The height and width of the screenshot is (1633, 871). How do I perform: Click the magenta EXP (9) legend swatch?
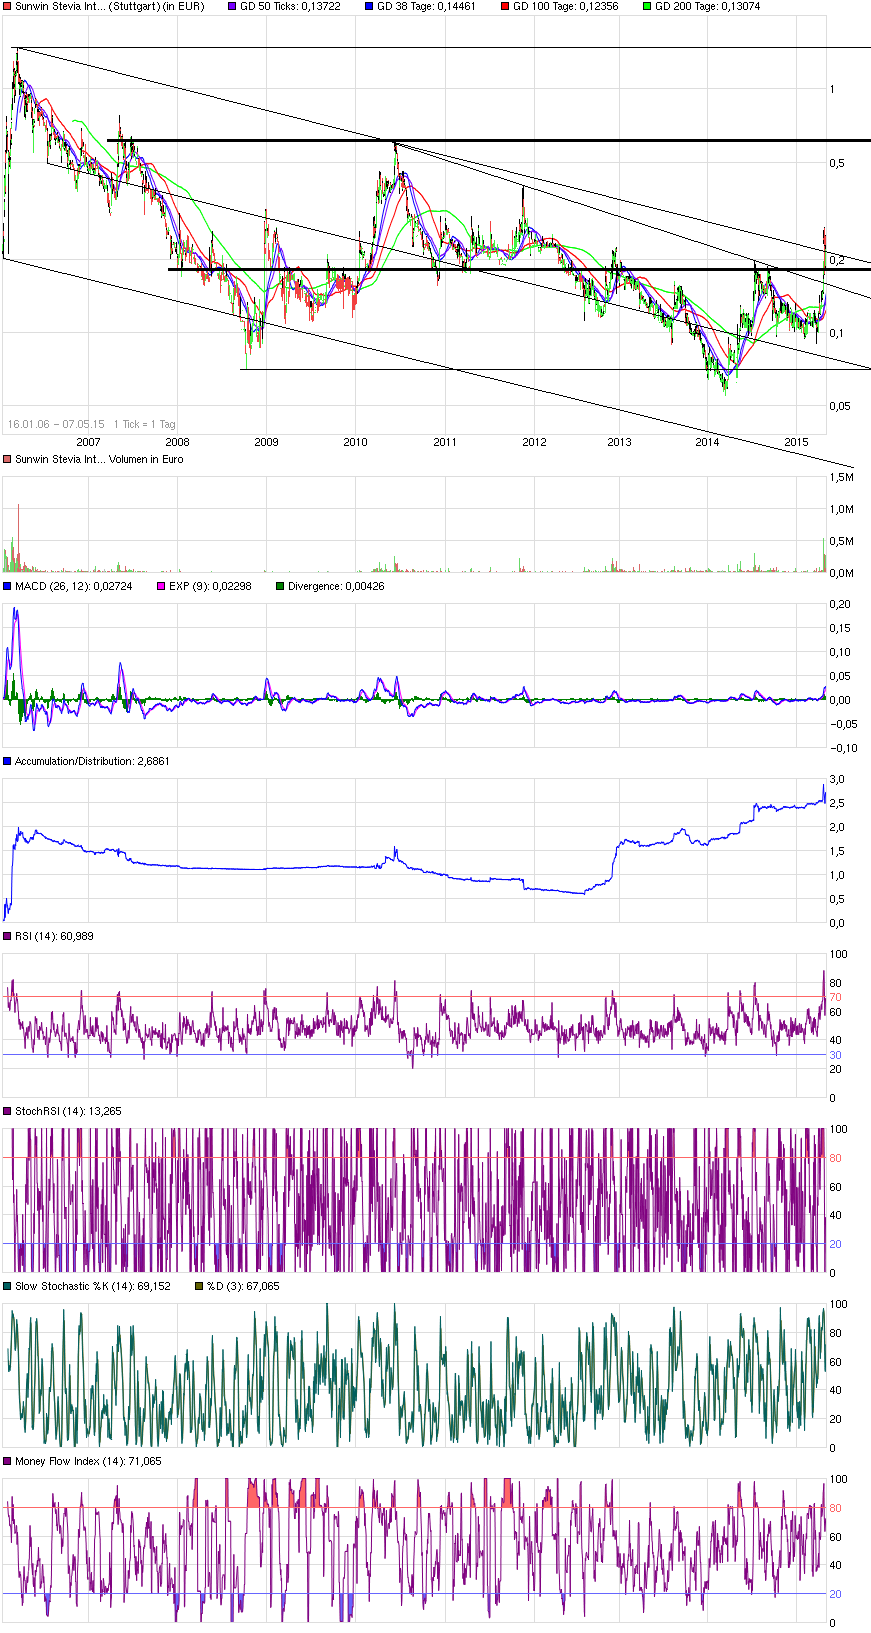click(161, 586)
